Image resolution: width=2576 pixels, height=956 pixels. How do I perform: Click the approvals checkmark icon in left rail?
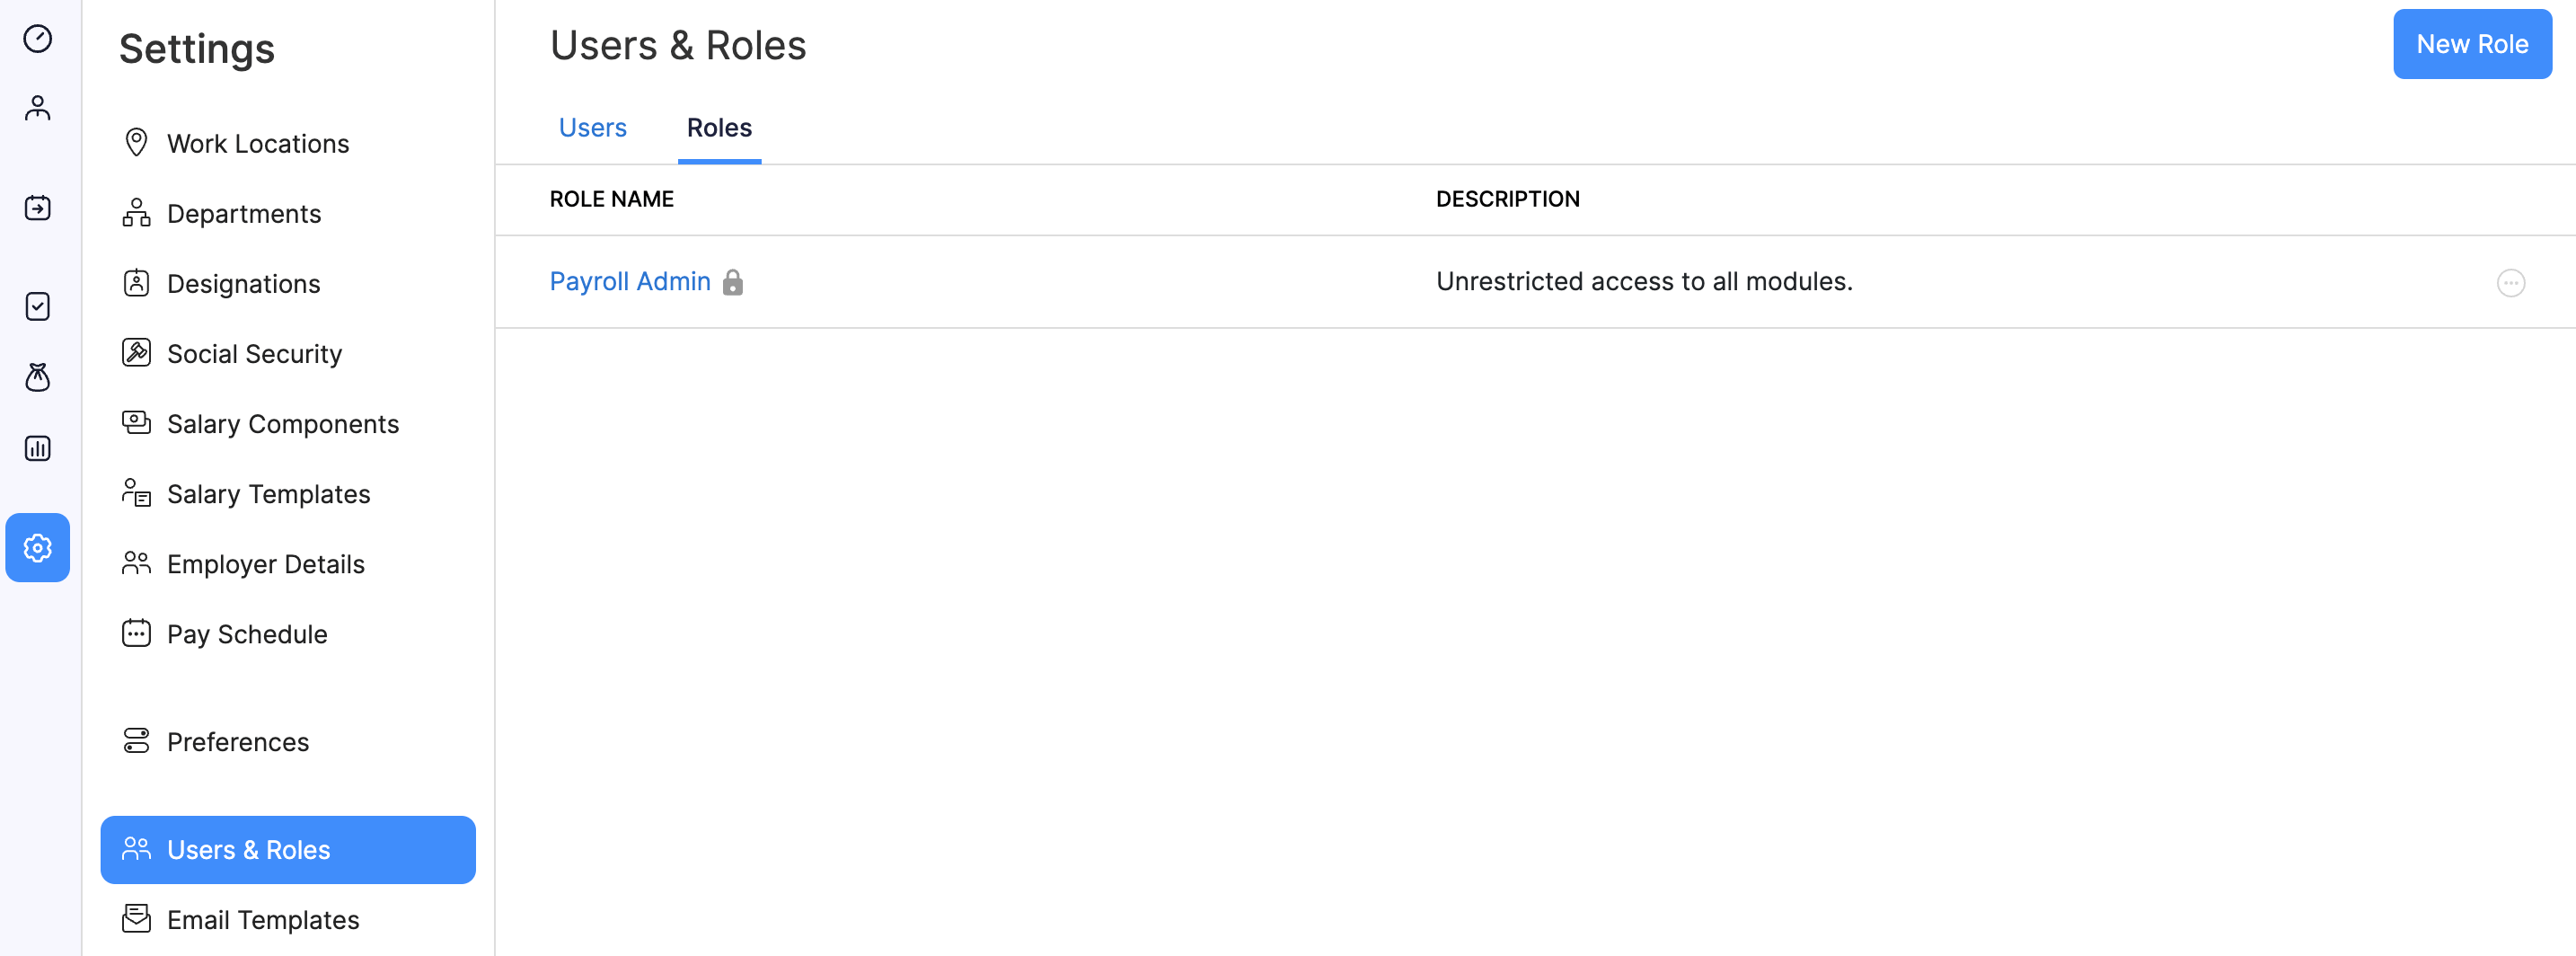pos(37,306)
